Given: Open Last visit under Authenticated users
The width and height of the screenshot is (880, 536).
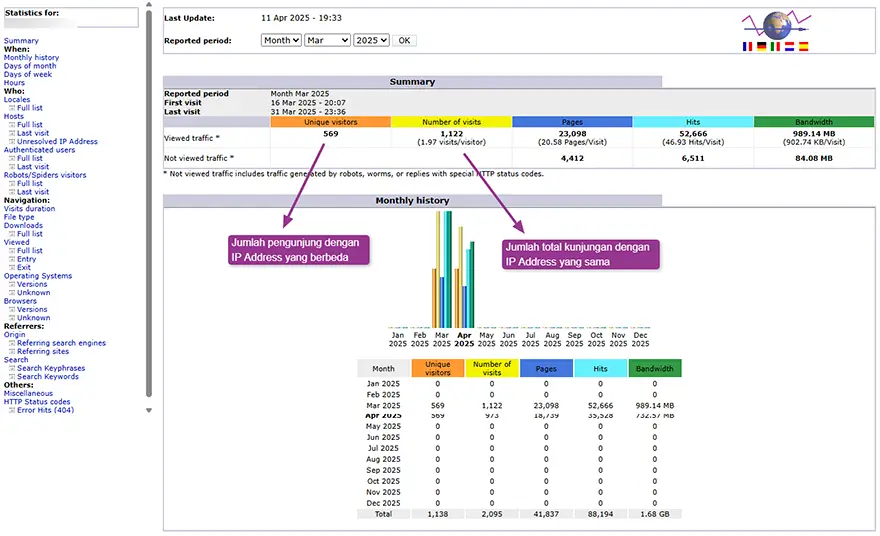Looking at the screenshot, I should pos(33,167).
